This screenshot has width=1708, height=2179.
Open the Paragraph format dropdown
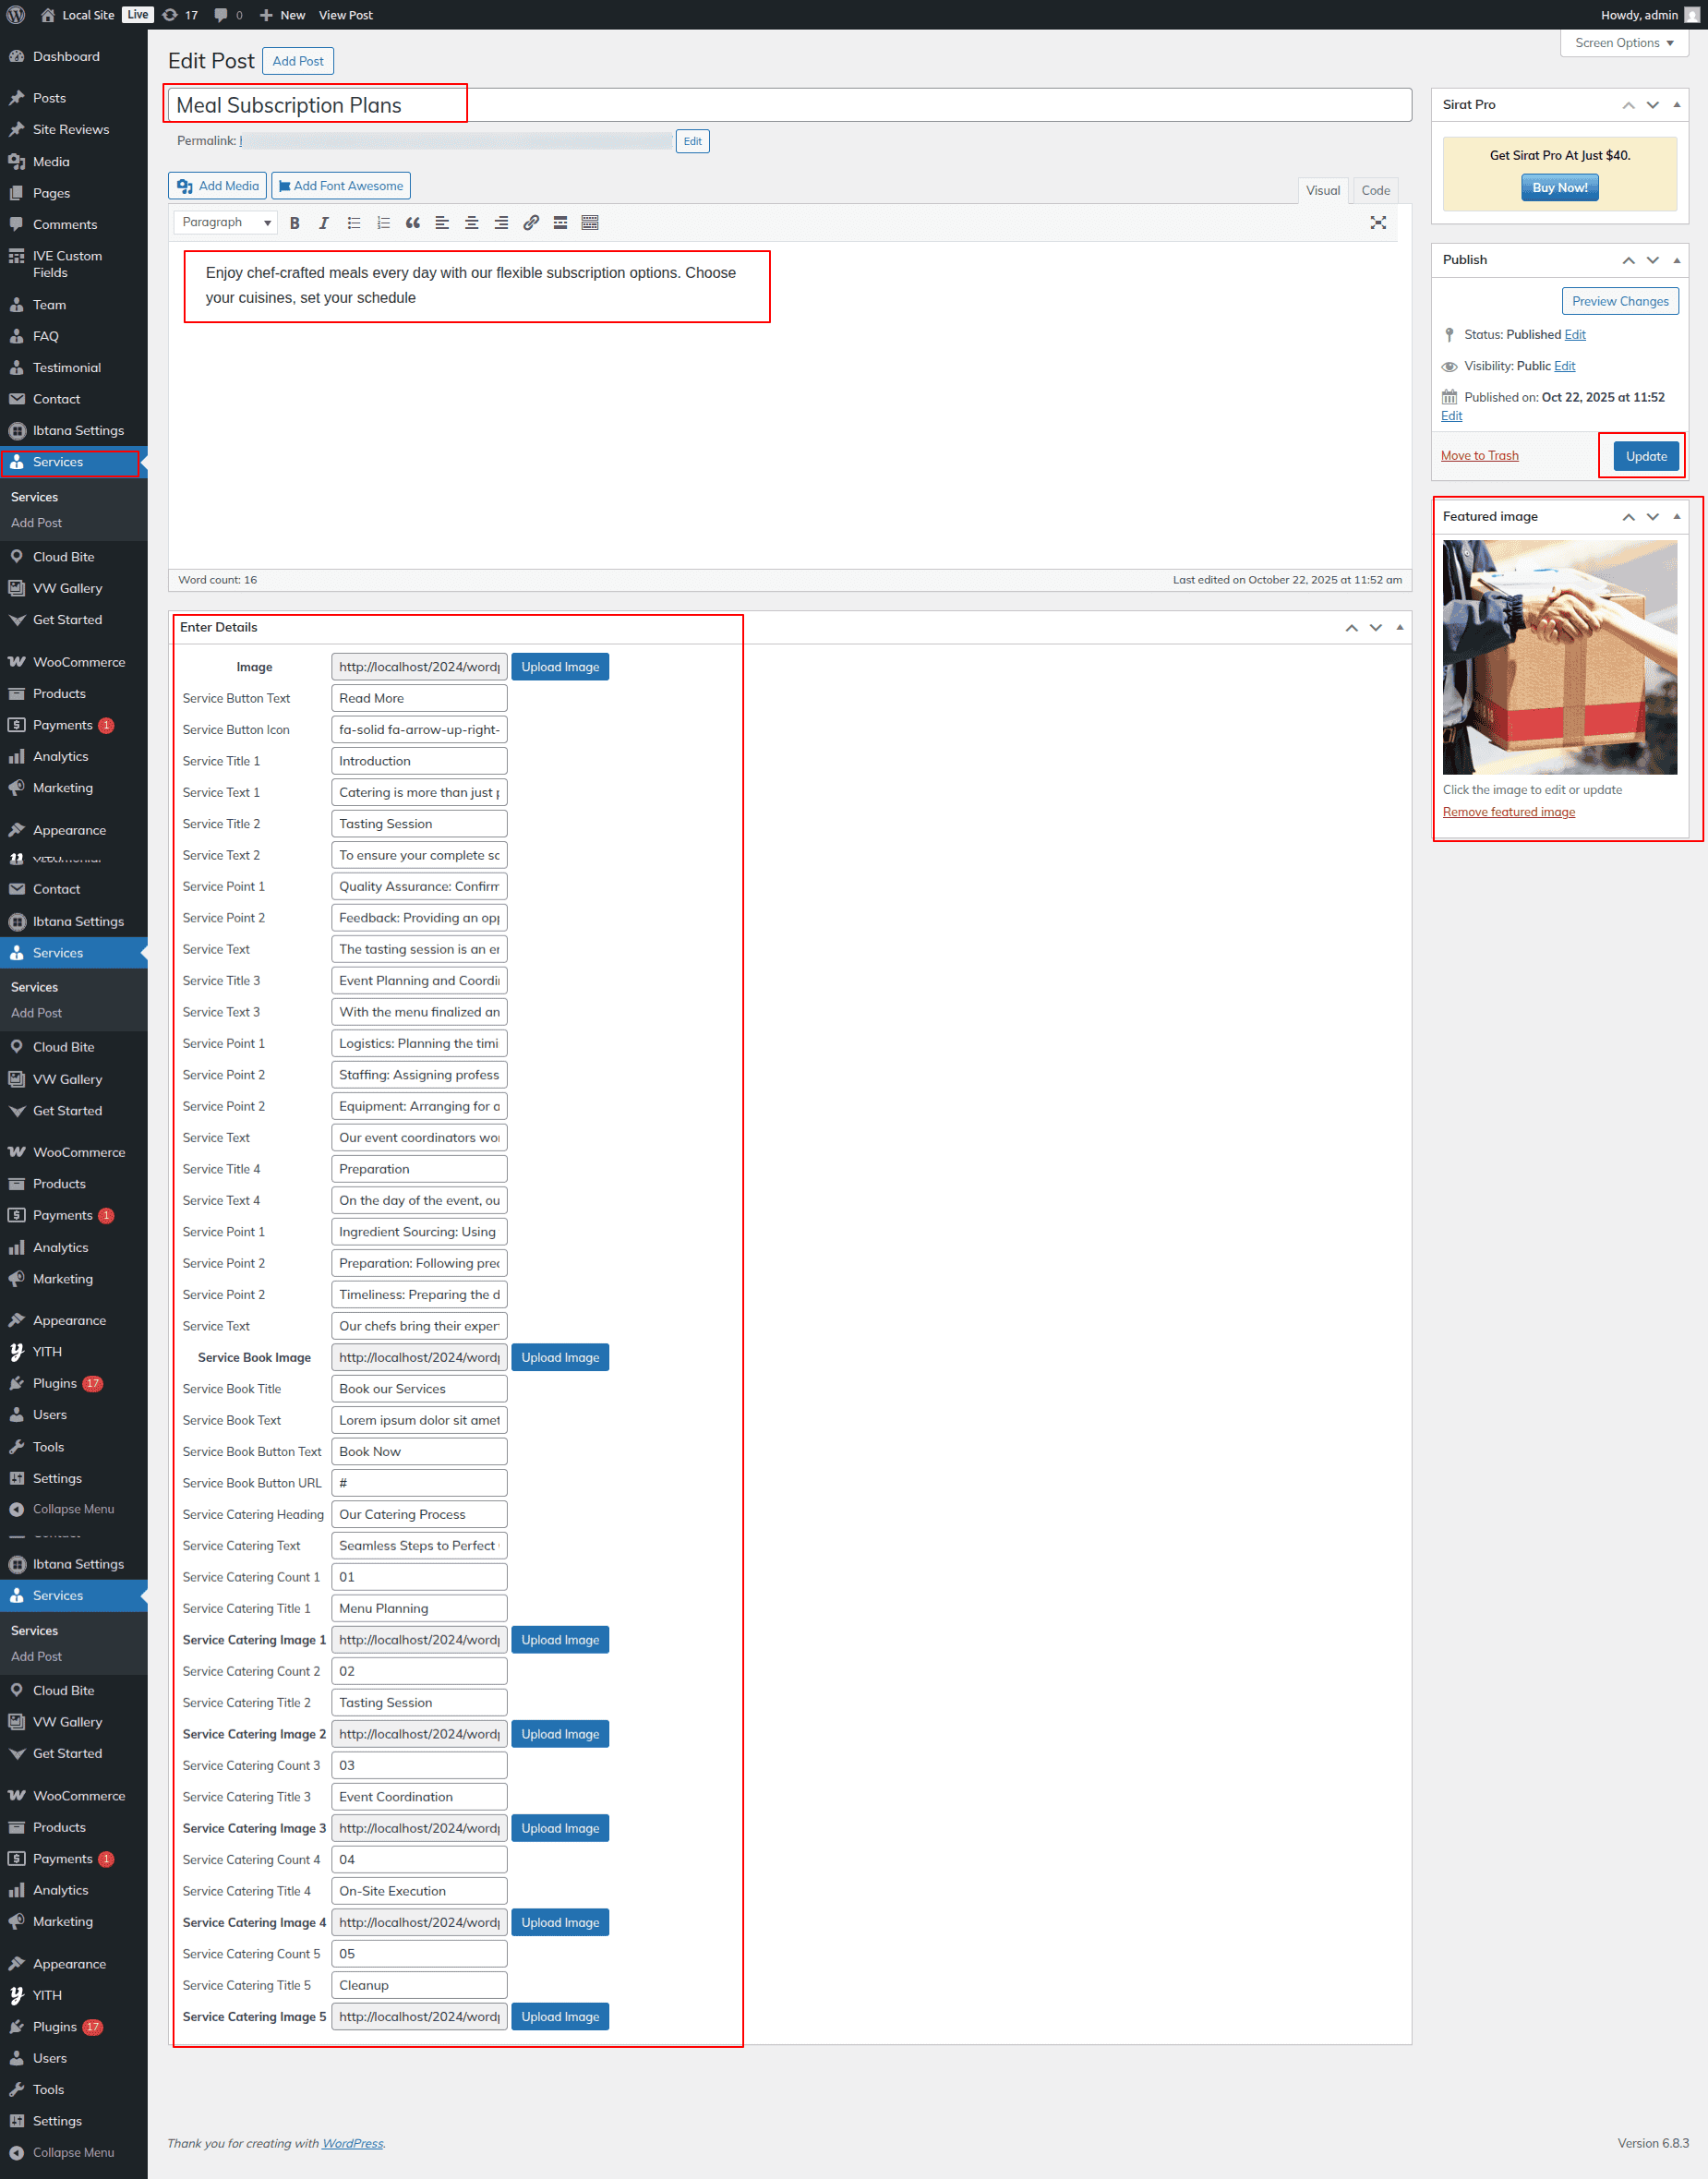click(x=226, y=223)
